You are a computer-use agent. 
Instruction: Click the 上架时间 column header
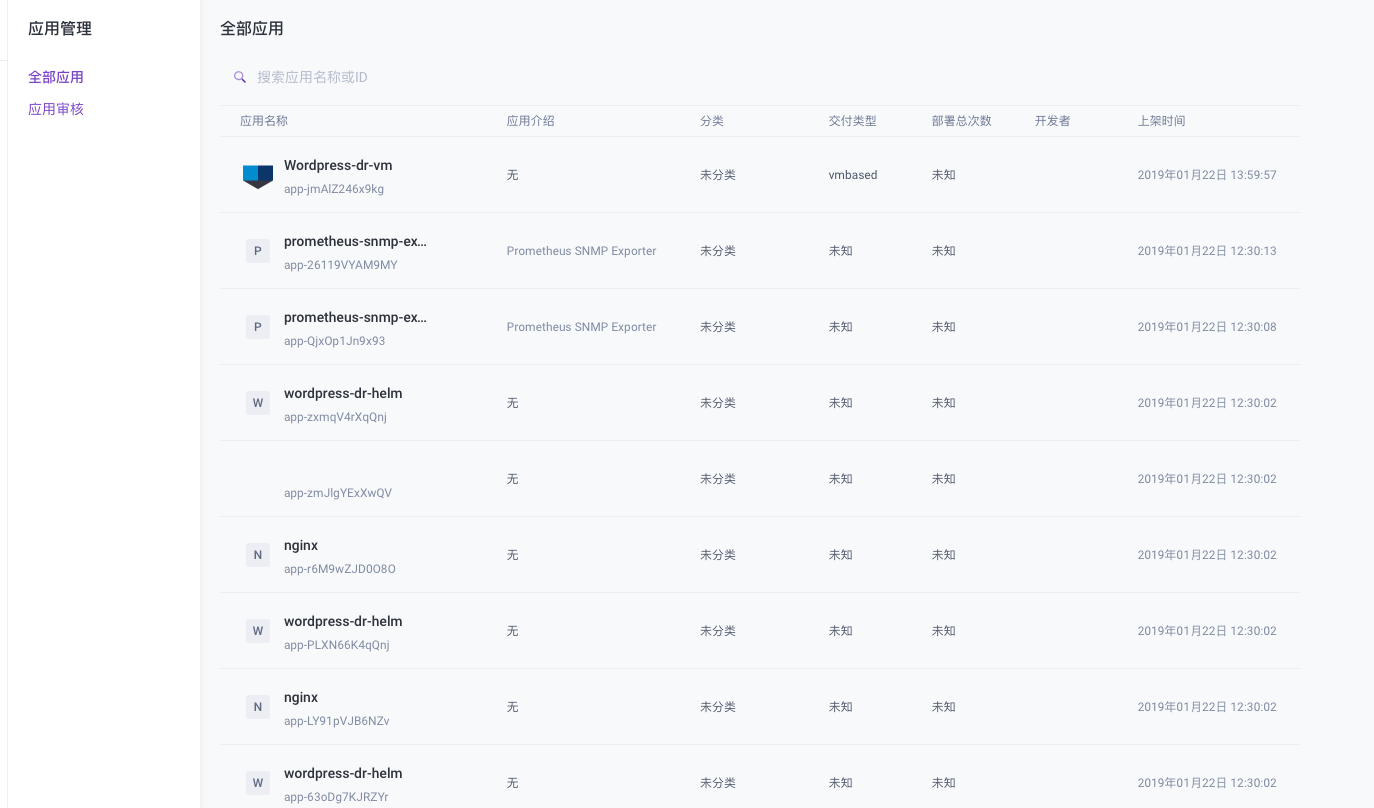1162,121
